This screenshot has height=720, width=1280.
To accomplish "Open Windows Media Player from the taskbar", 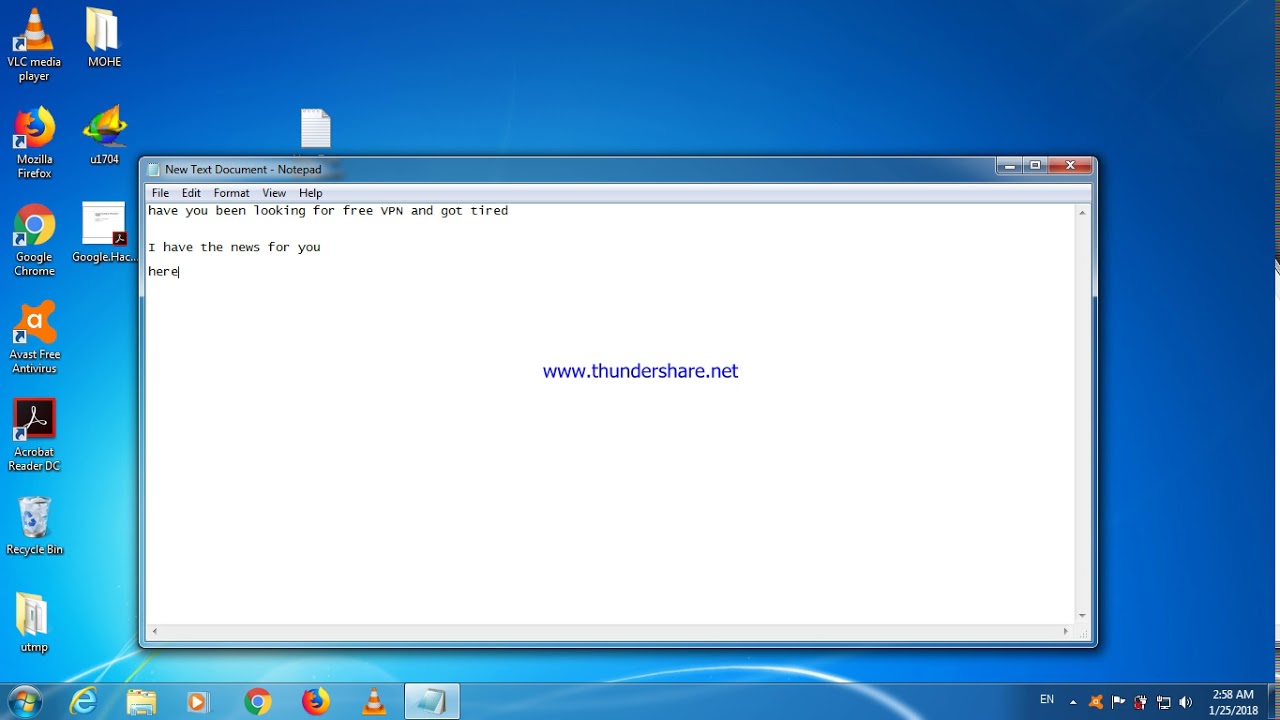I will pos(199,702).
